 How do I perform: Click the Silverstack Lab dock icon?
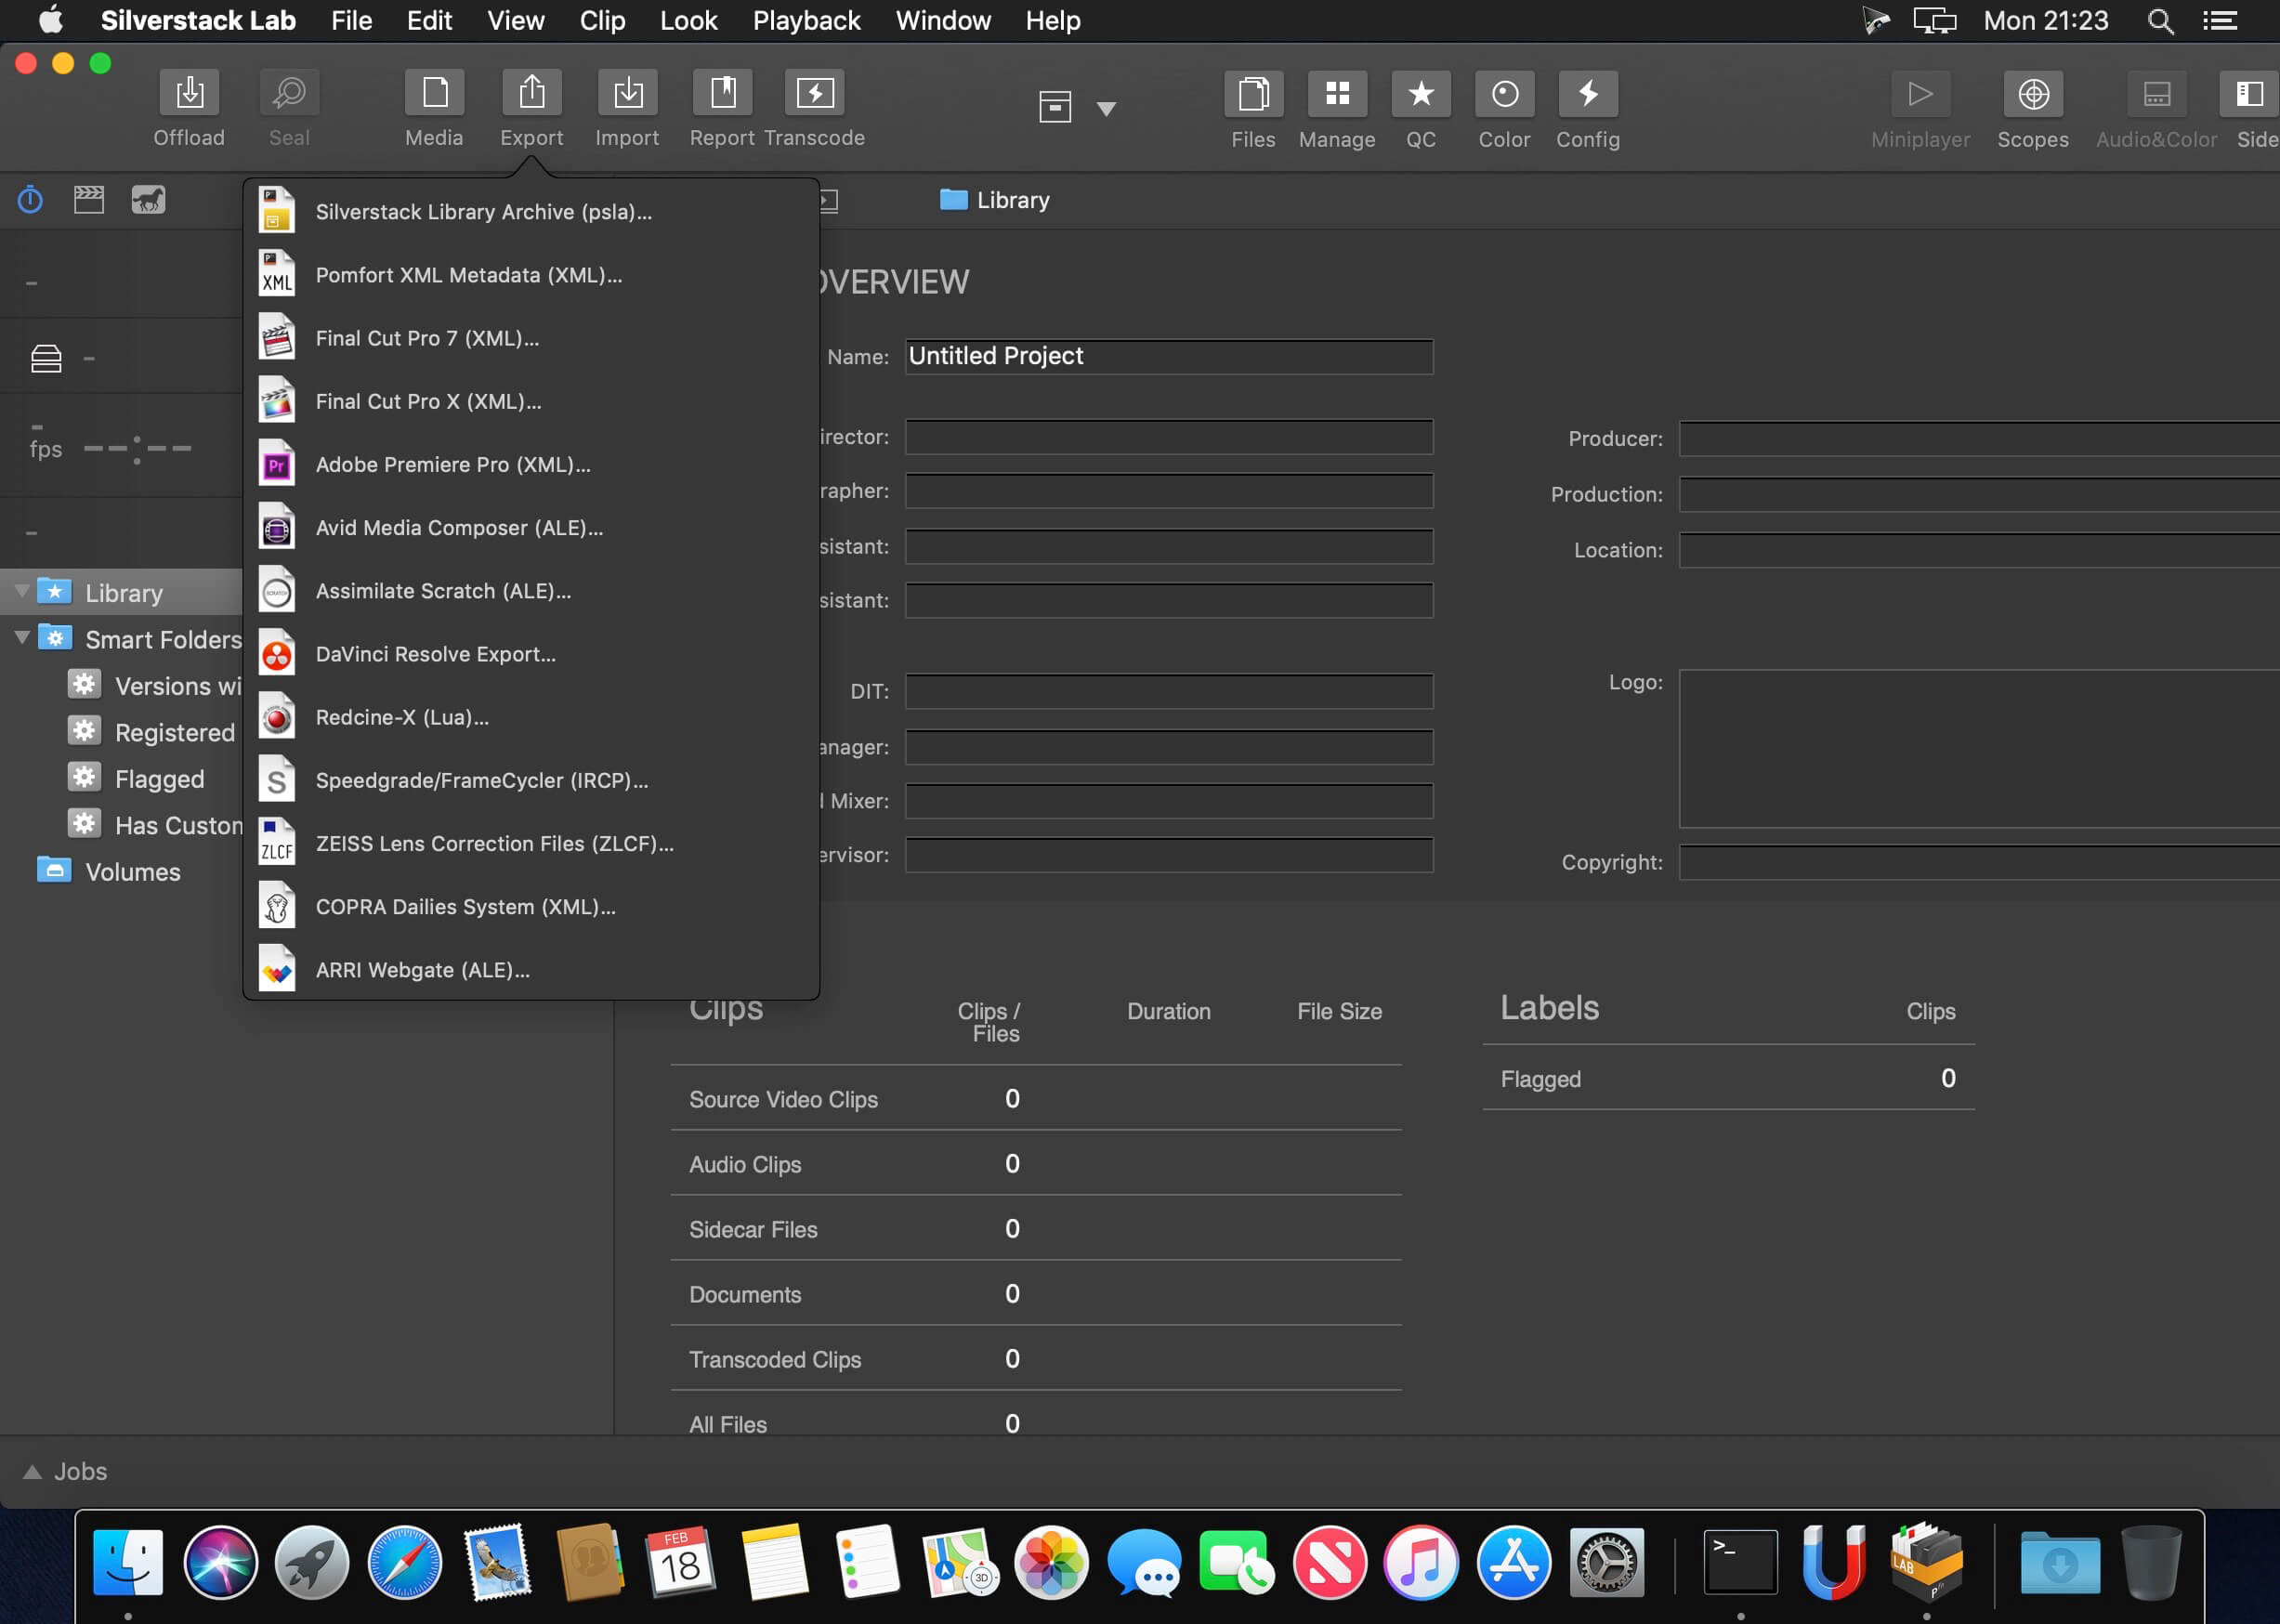click(x=1926, y=1562)
